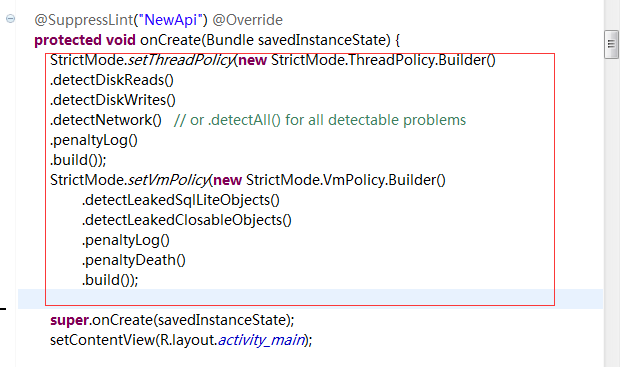Click the first .penaltyLog() line
The height and width of the screenshot is (367, 620).
click(94, 140)
